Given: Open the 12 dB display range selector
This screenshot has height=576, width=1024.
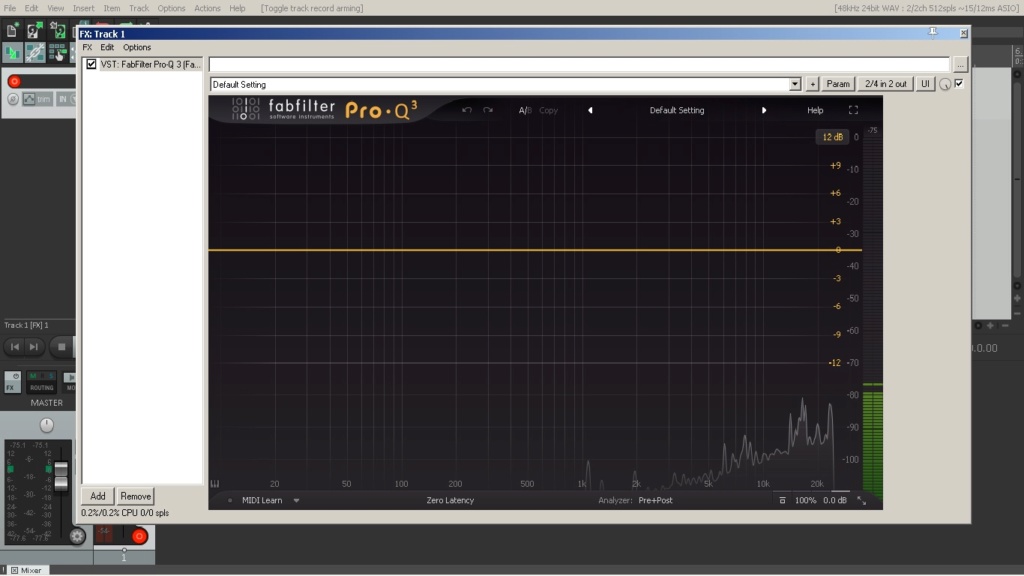Looking at the screenshot, I should (x=832, y=137).
